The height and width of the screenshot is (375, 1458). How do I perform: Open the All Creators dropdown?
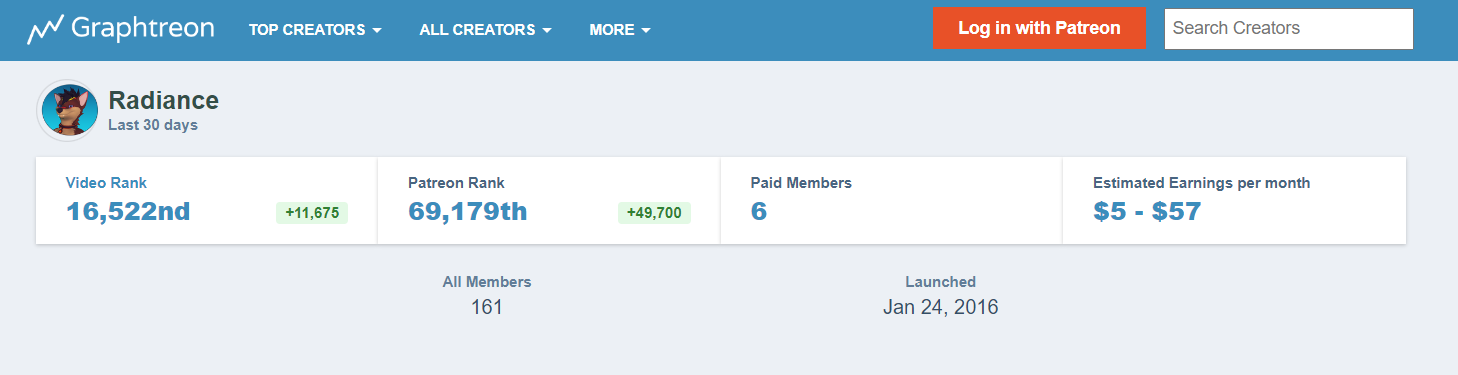485,30
